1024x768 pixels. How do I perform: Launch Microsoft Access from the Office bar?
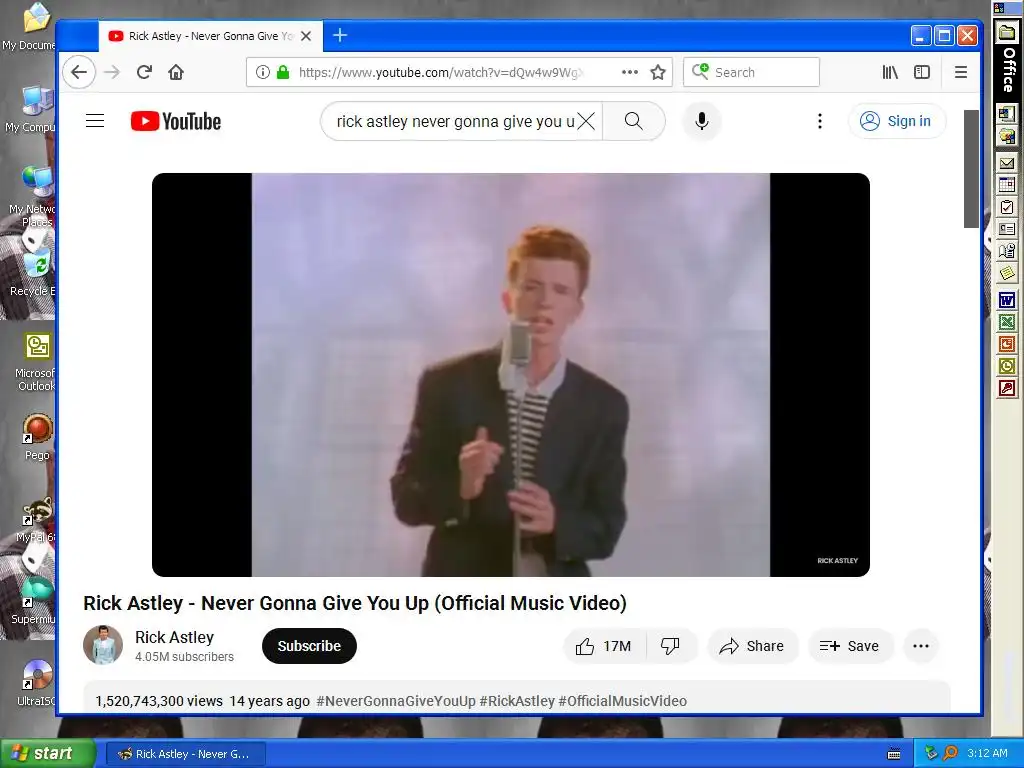coord(1006,389)
